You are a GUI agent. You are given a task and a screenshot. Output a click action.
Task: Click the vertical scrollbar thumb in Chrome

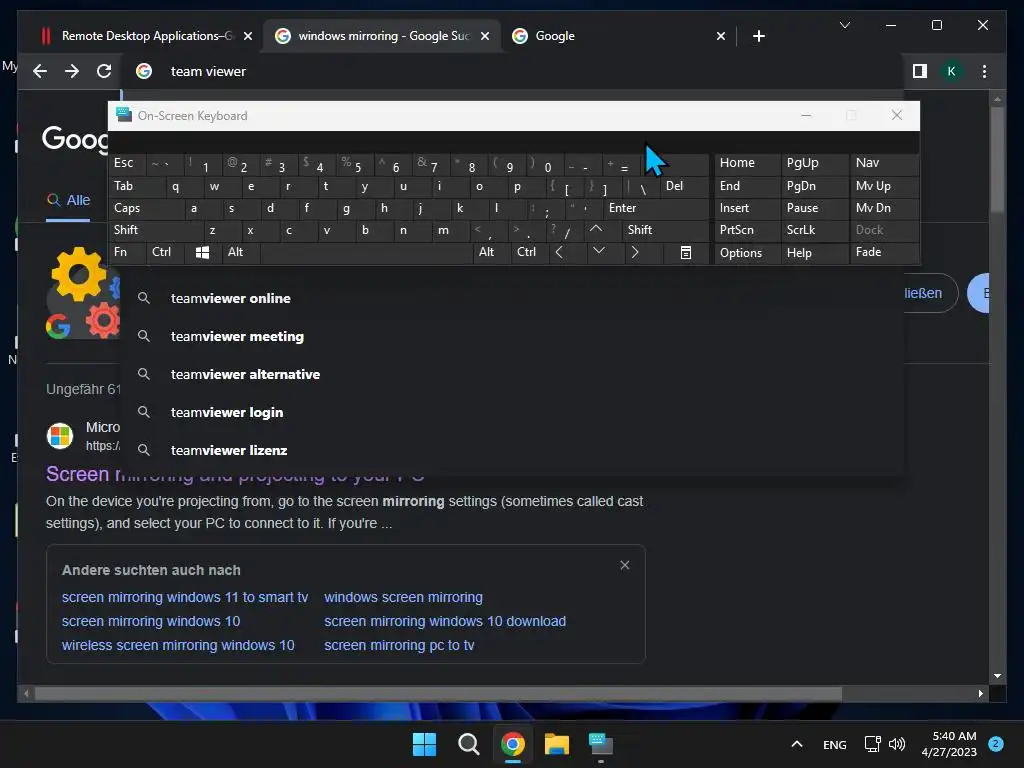tap(997, 160)
